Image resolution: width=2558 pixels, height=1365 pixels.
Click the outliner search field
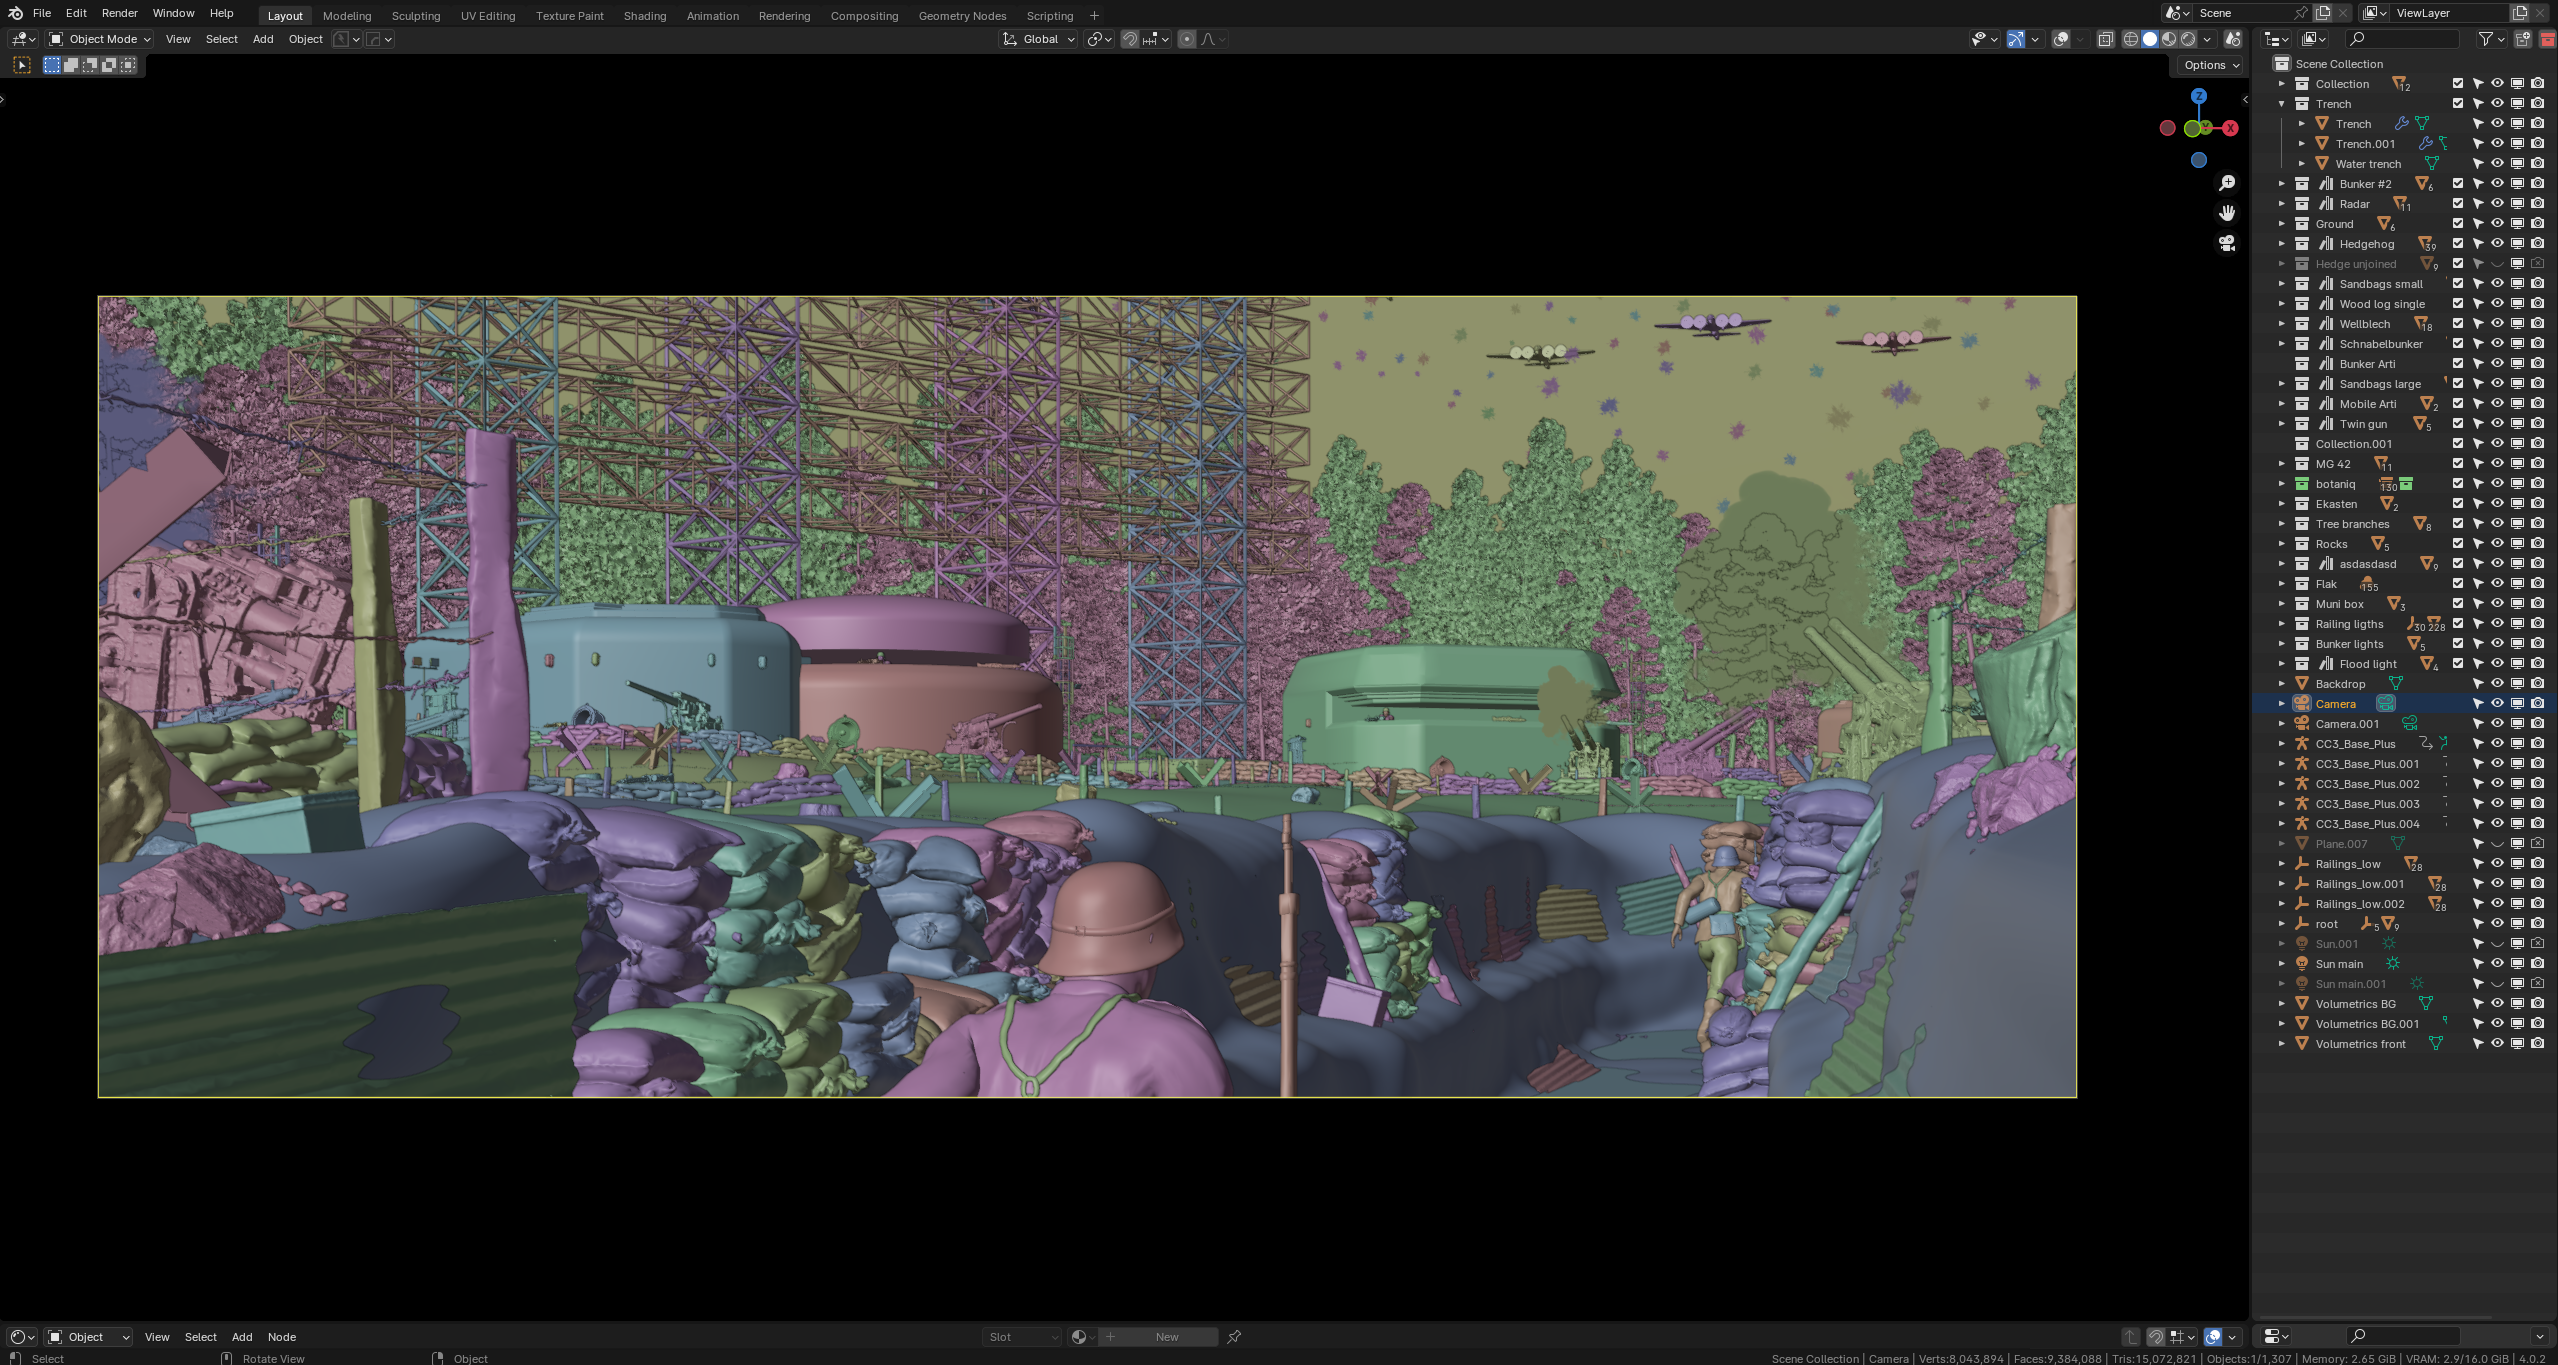[x=2403, y=39]
